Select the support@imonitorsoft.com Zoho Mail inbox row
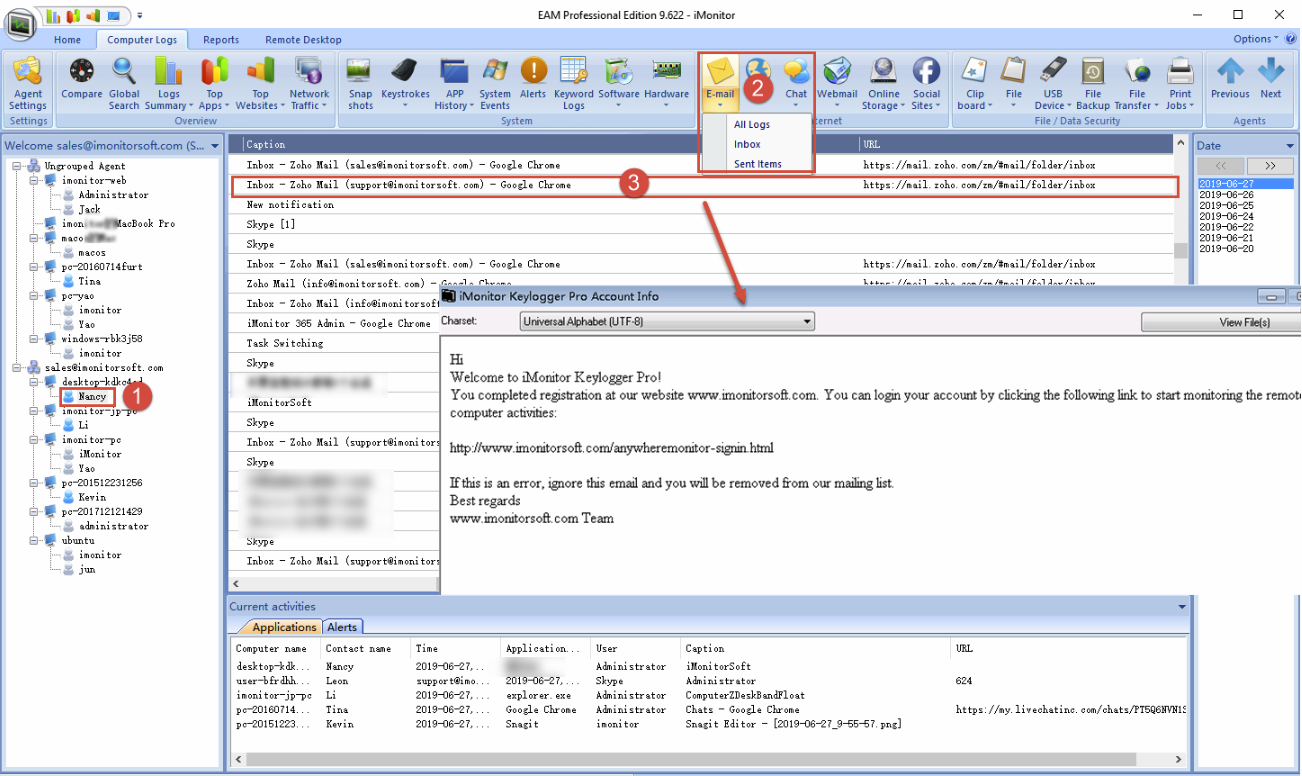This screenshot has width=1302, height=776. (x=704, y=185)
